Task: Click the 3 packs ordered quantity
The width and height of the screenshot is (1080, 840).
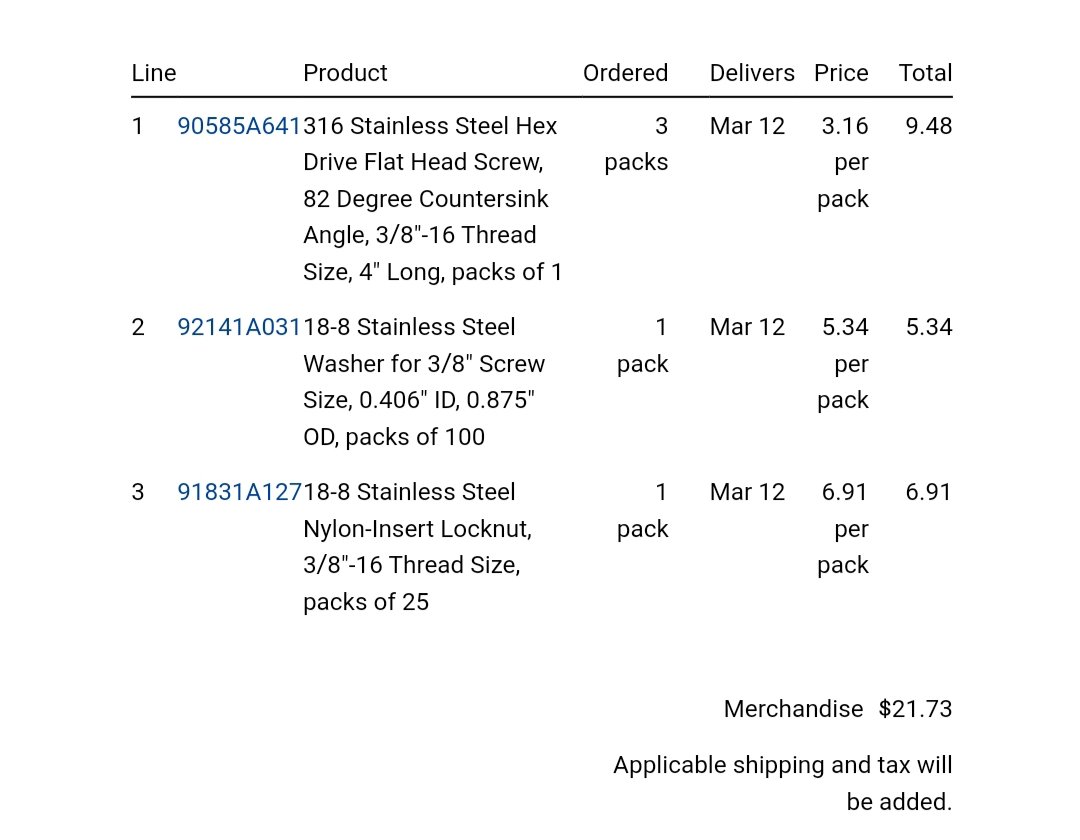Action: [x=636, y=144]
